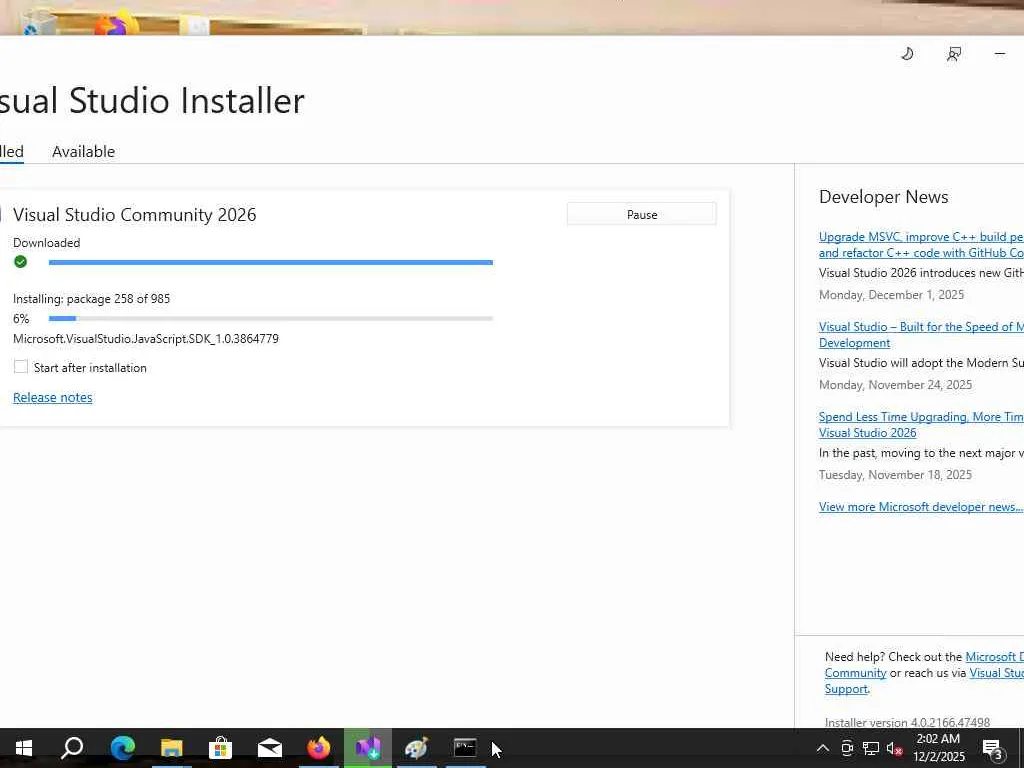Pause the Visual Studio Community 2026 installation
Screen dimensions: 1024x768
641,214
